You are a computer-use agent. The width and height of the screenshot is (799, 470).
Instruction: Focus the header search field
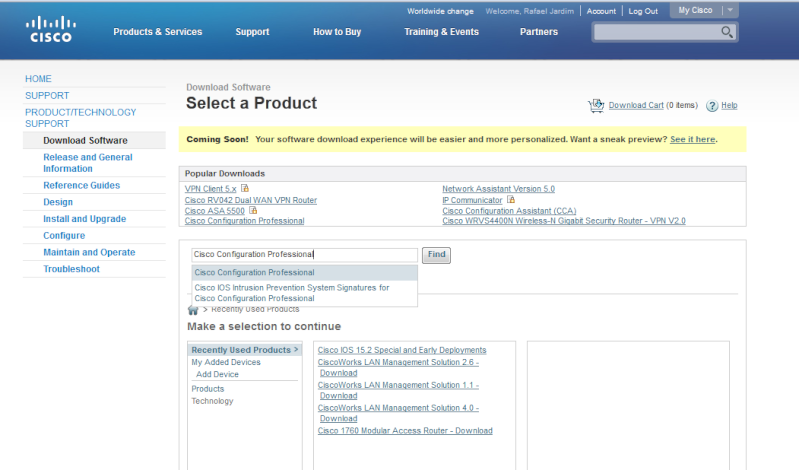[657, 32]
